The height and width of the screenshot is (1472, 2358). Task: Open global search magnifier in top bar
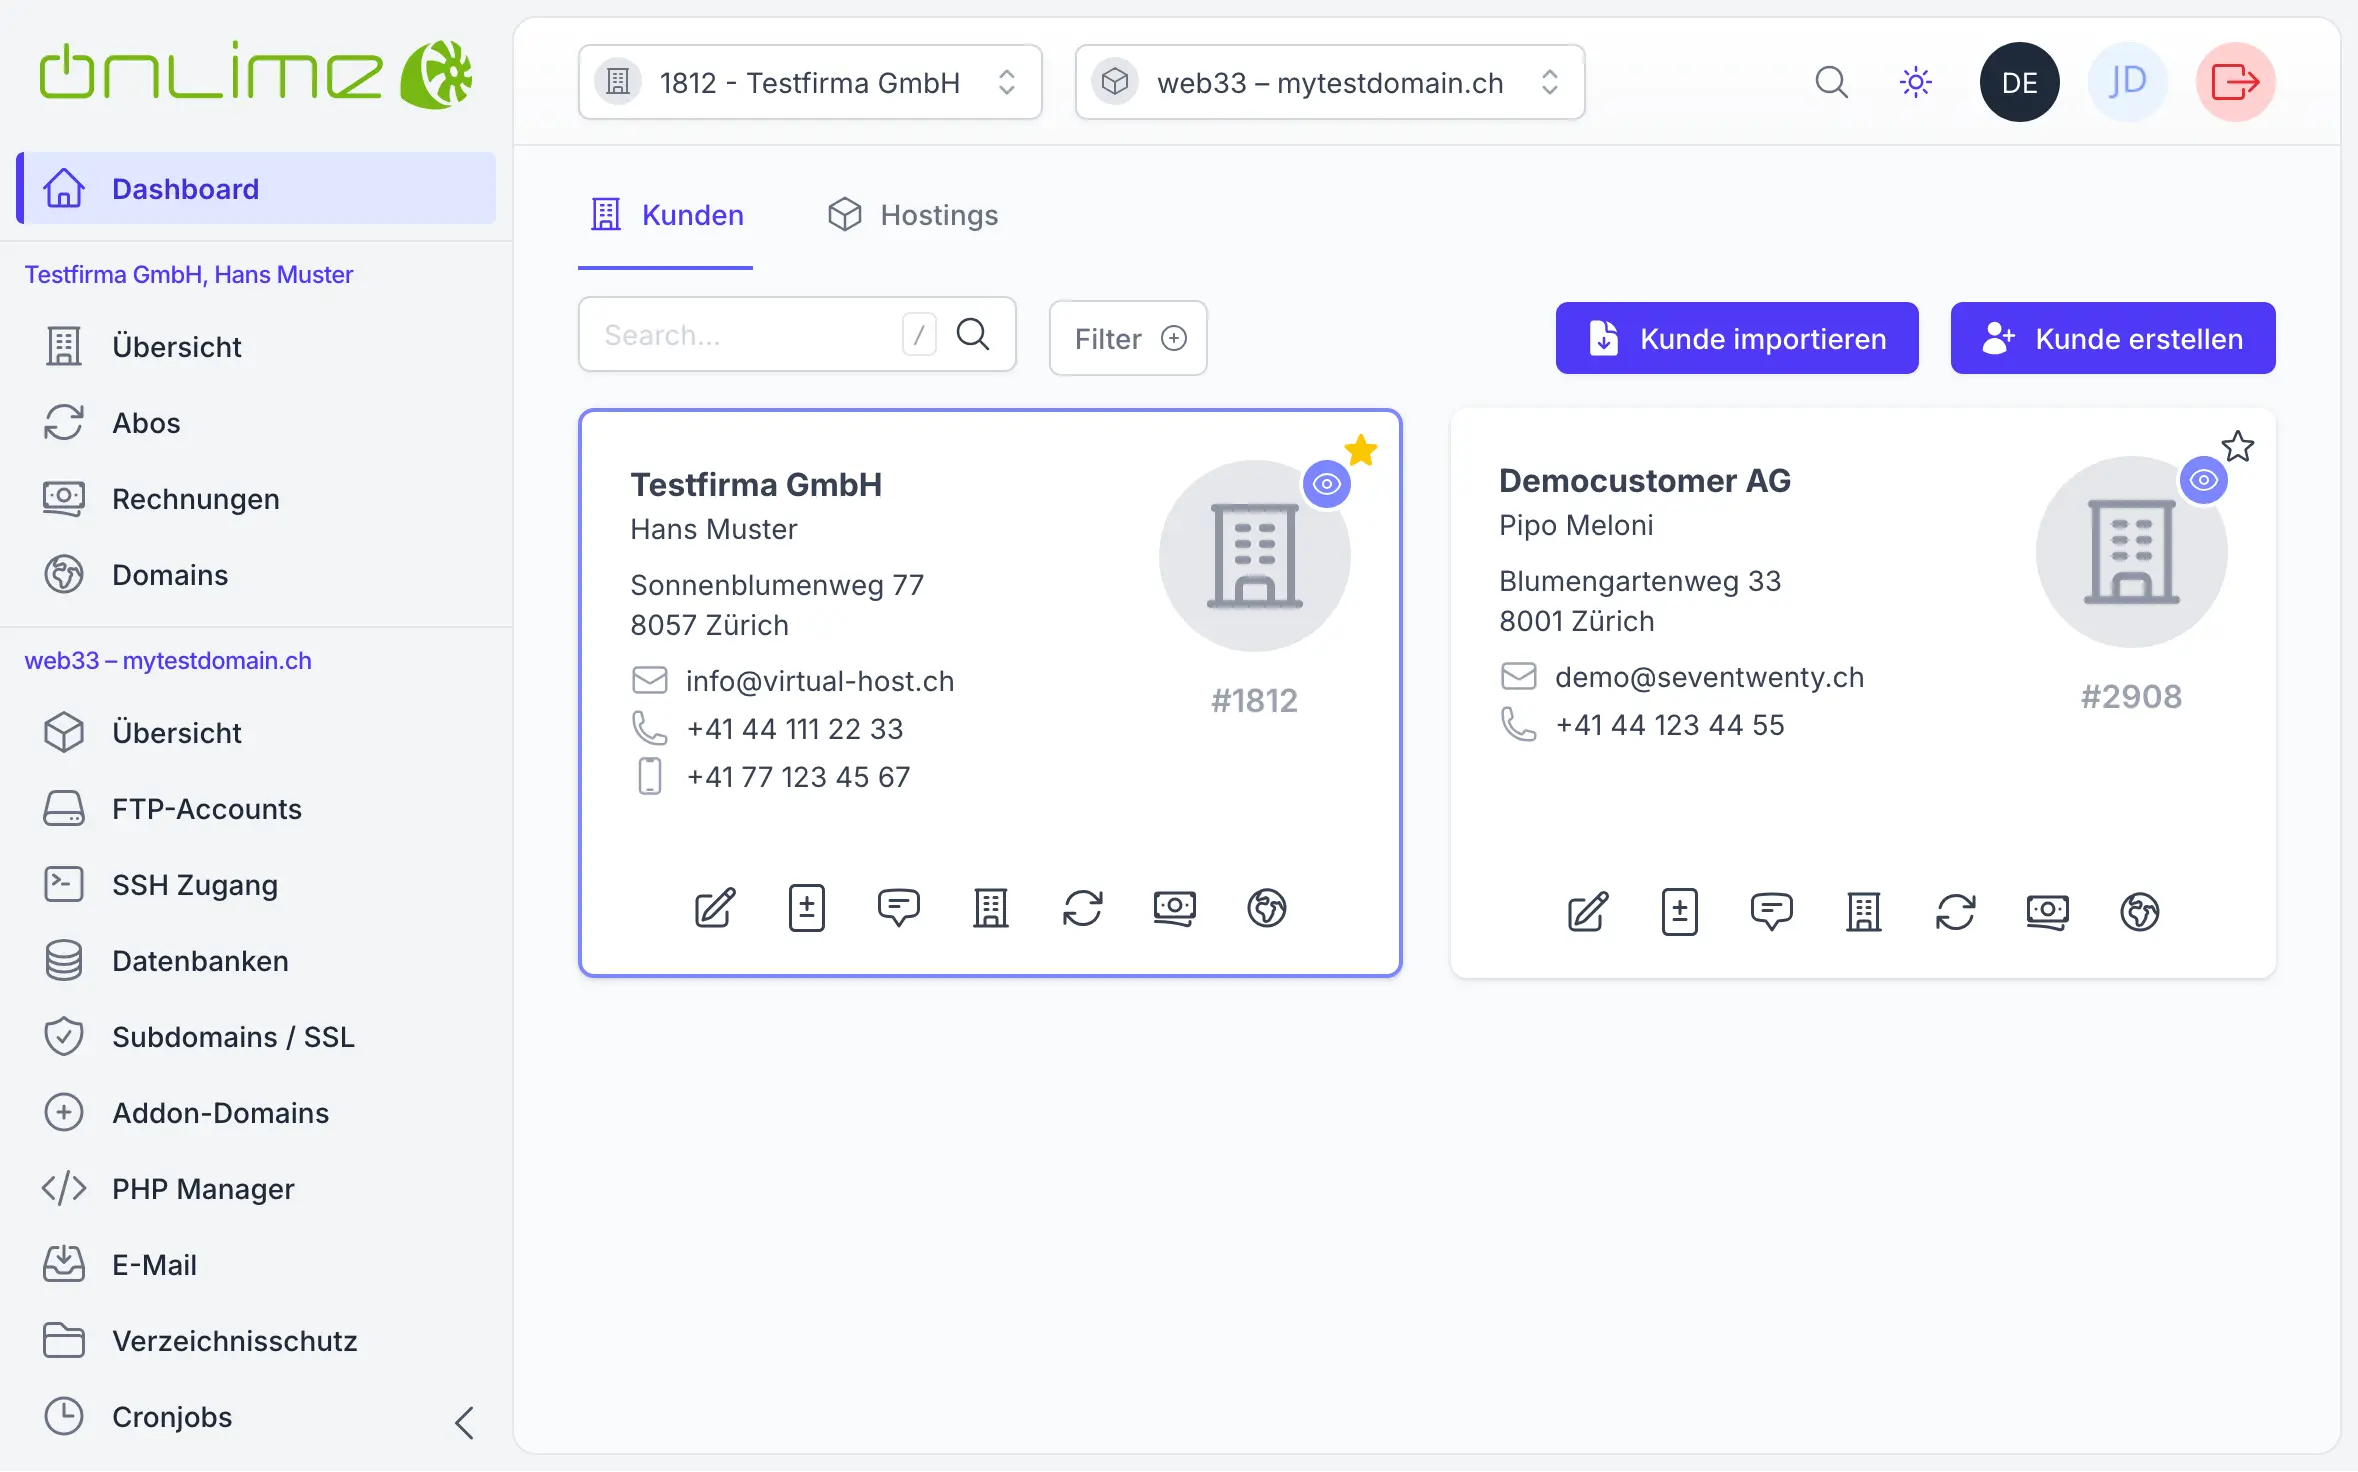[x=1831, y=82]
